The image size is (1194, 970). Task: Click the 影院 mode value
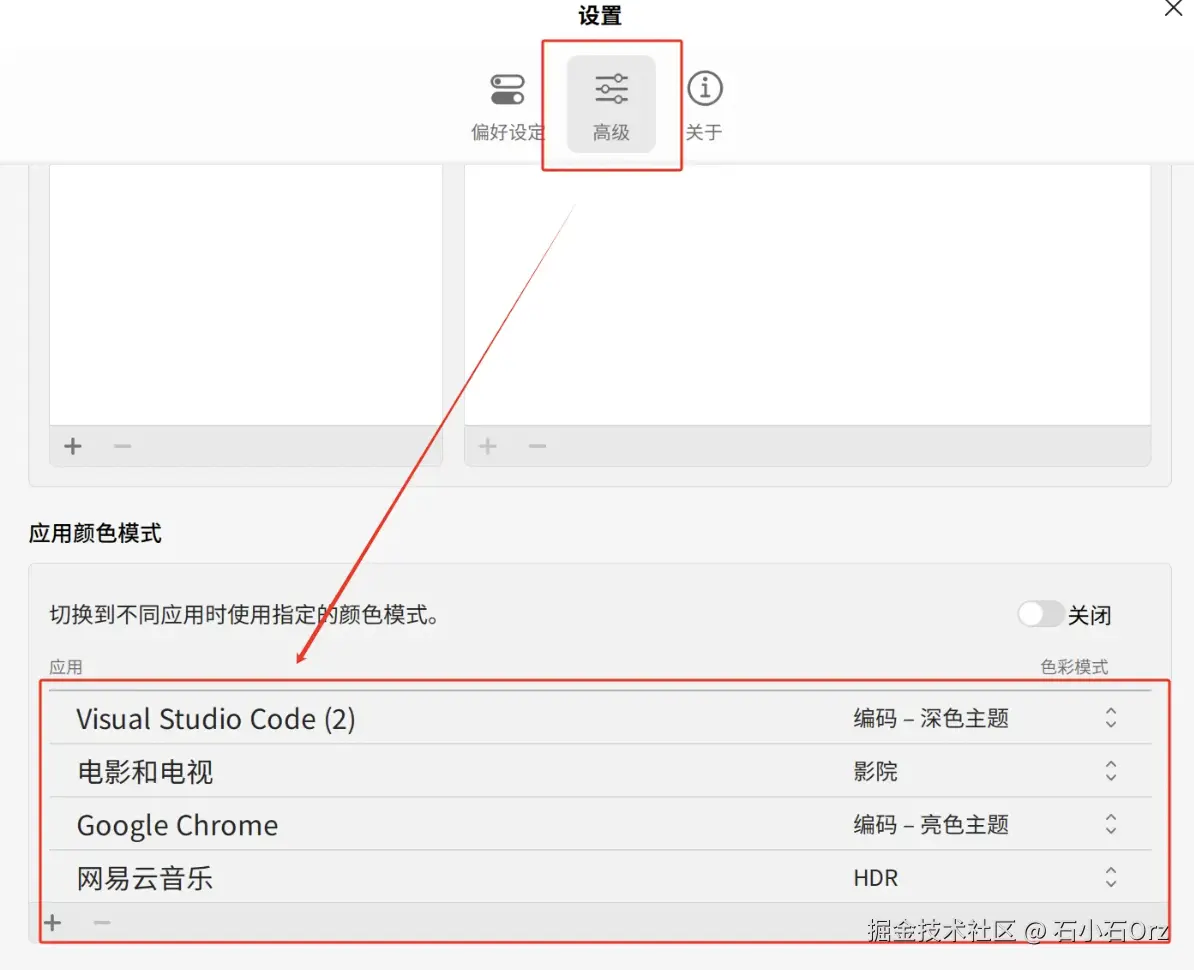click(876, 771)
